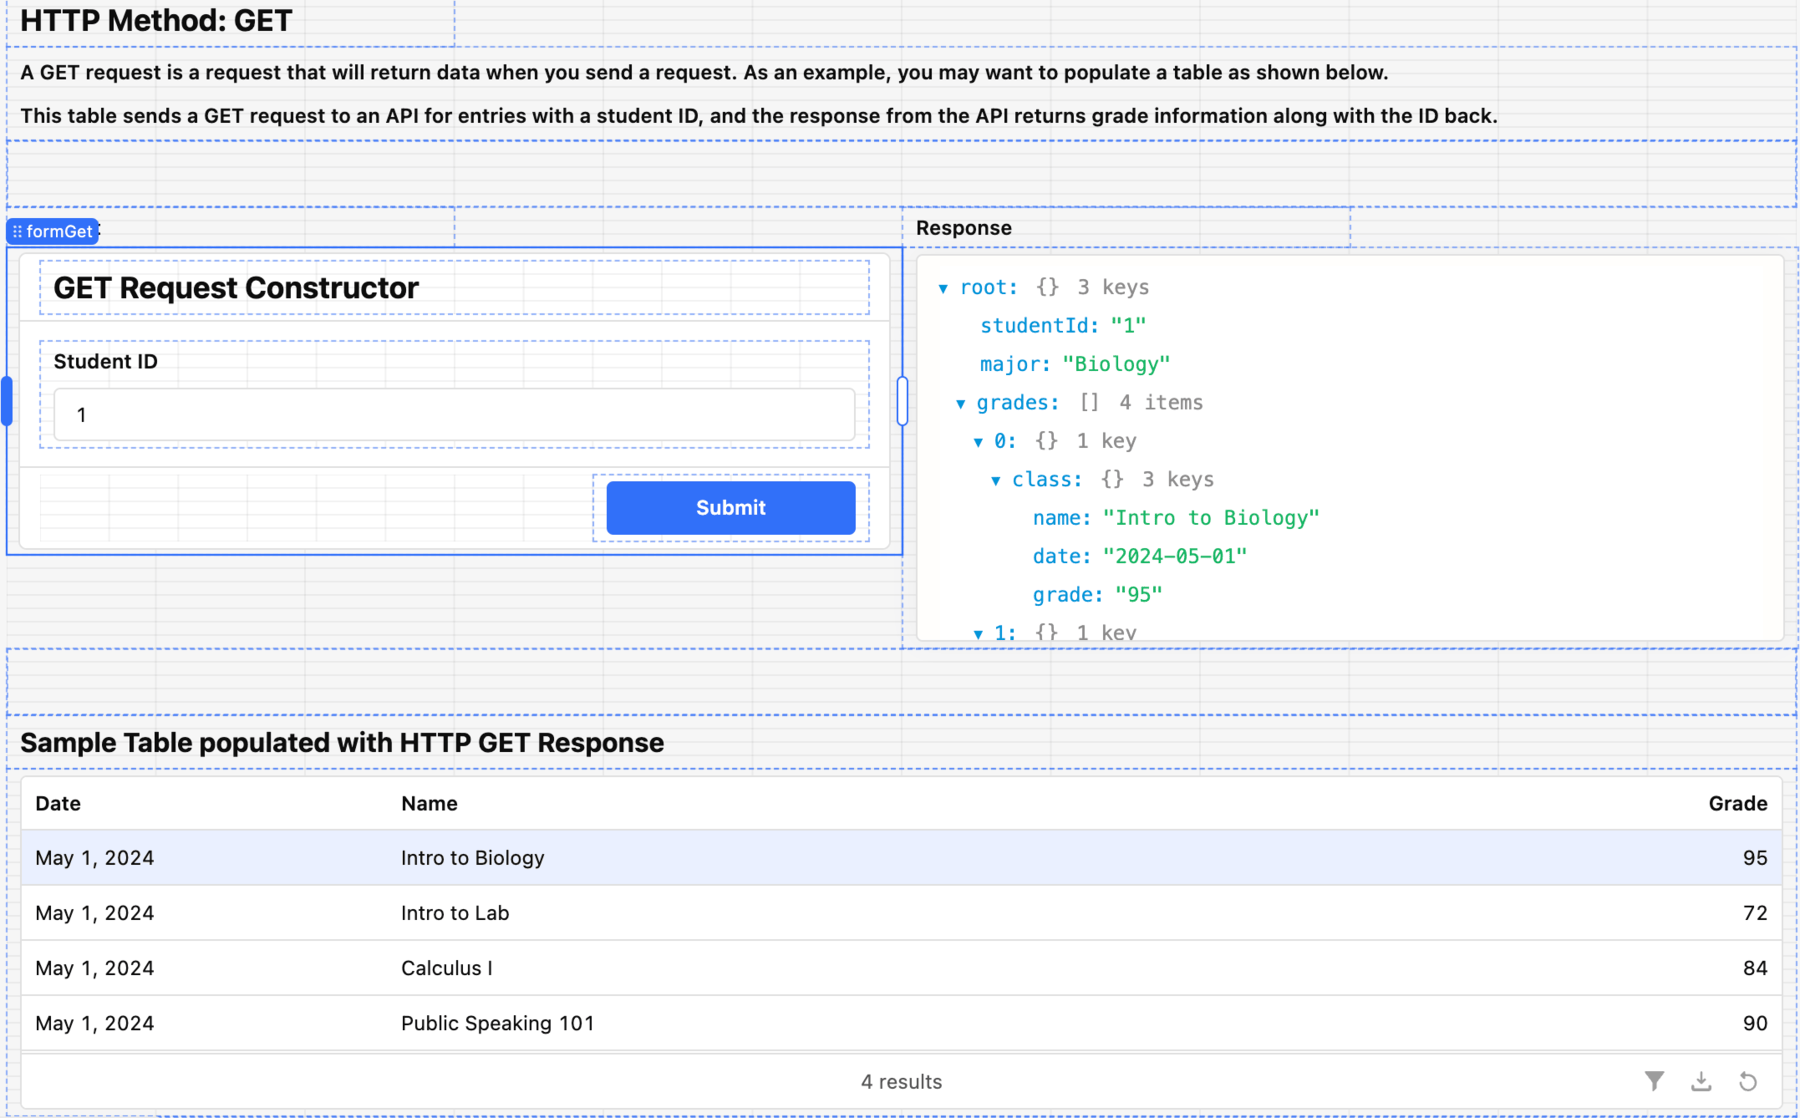Select the Calculus I row

pos(901,967)
